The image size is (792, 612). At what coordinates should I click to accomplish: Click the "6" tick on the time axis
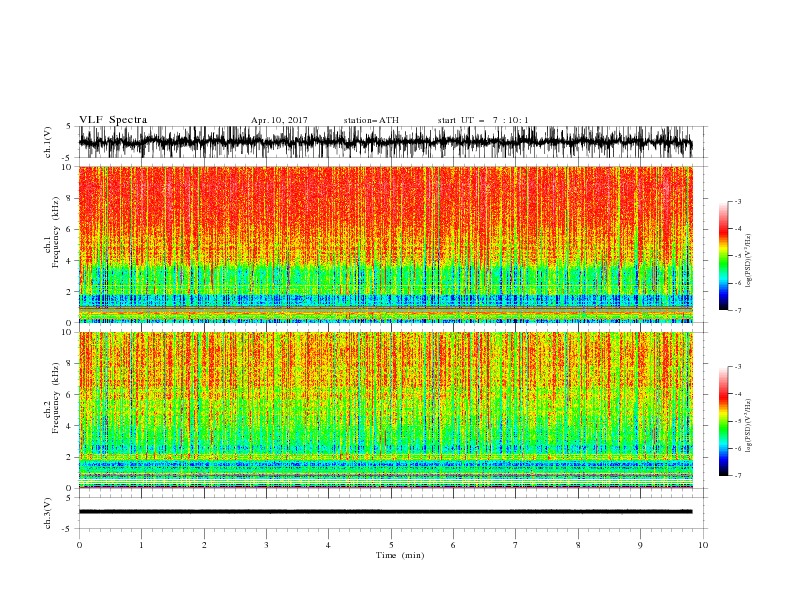pos(453,545)
